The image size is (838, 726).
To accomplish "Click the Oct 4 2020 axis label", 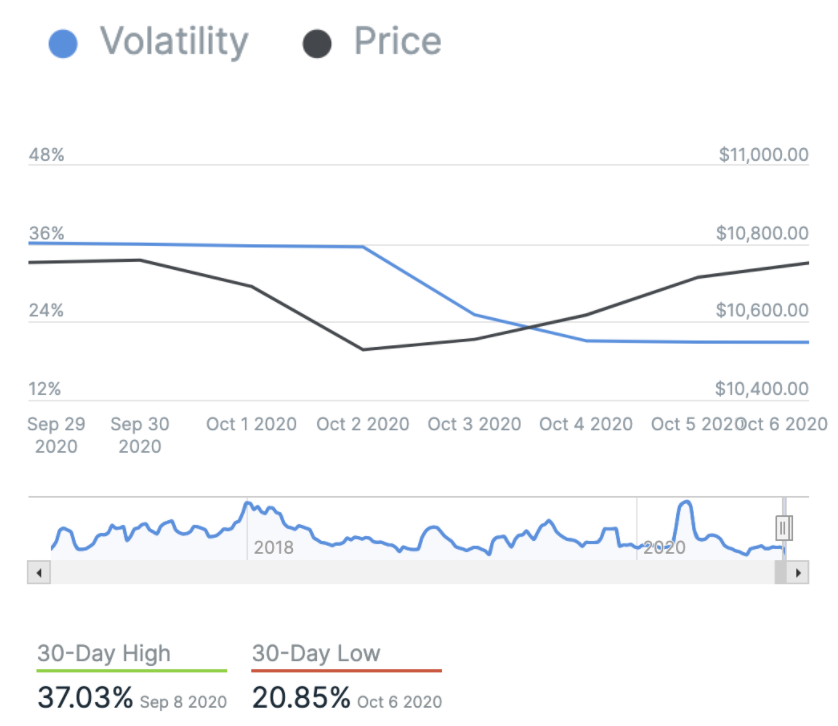I will (x=586, y=424).
